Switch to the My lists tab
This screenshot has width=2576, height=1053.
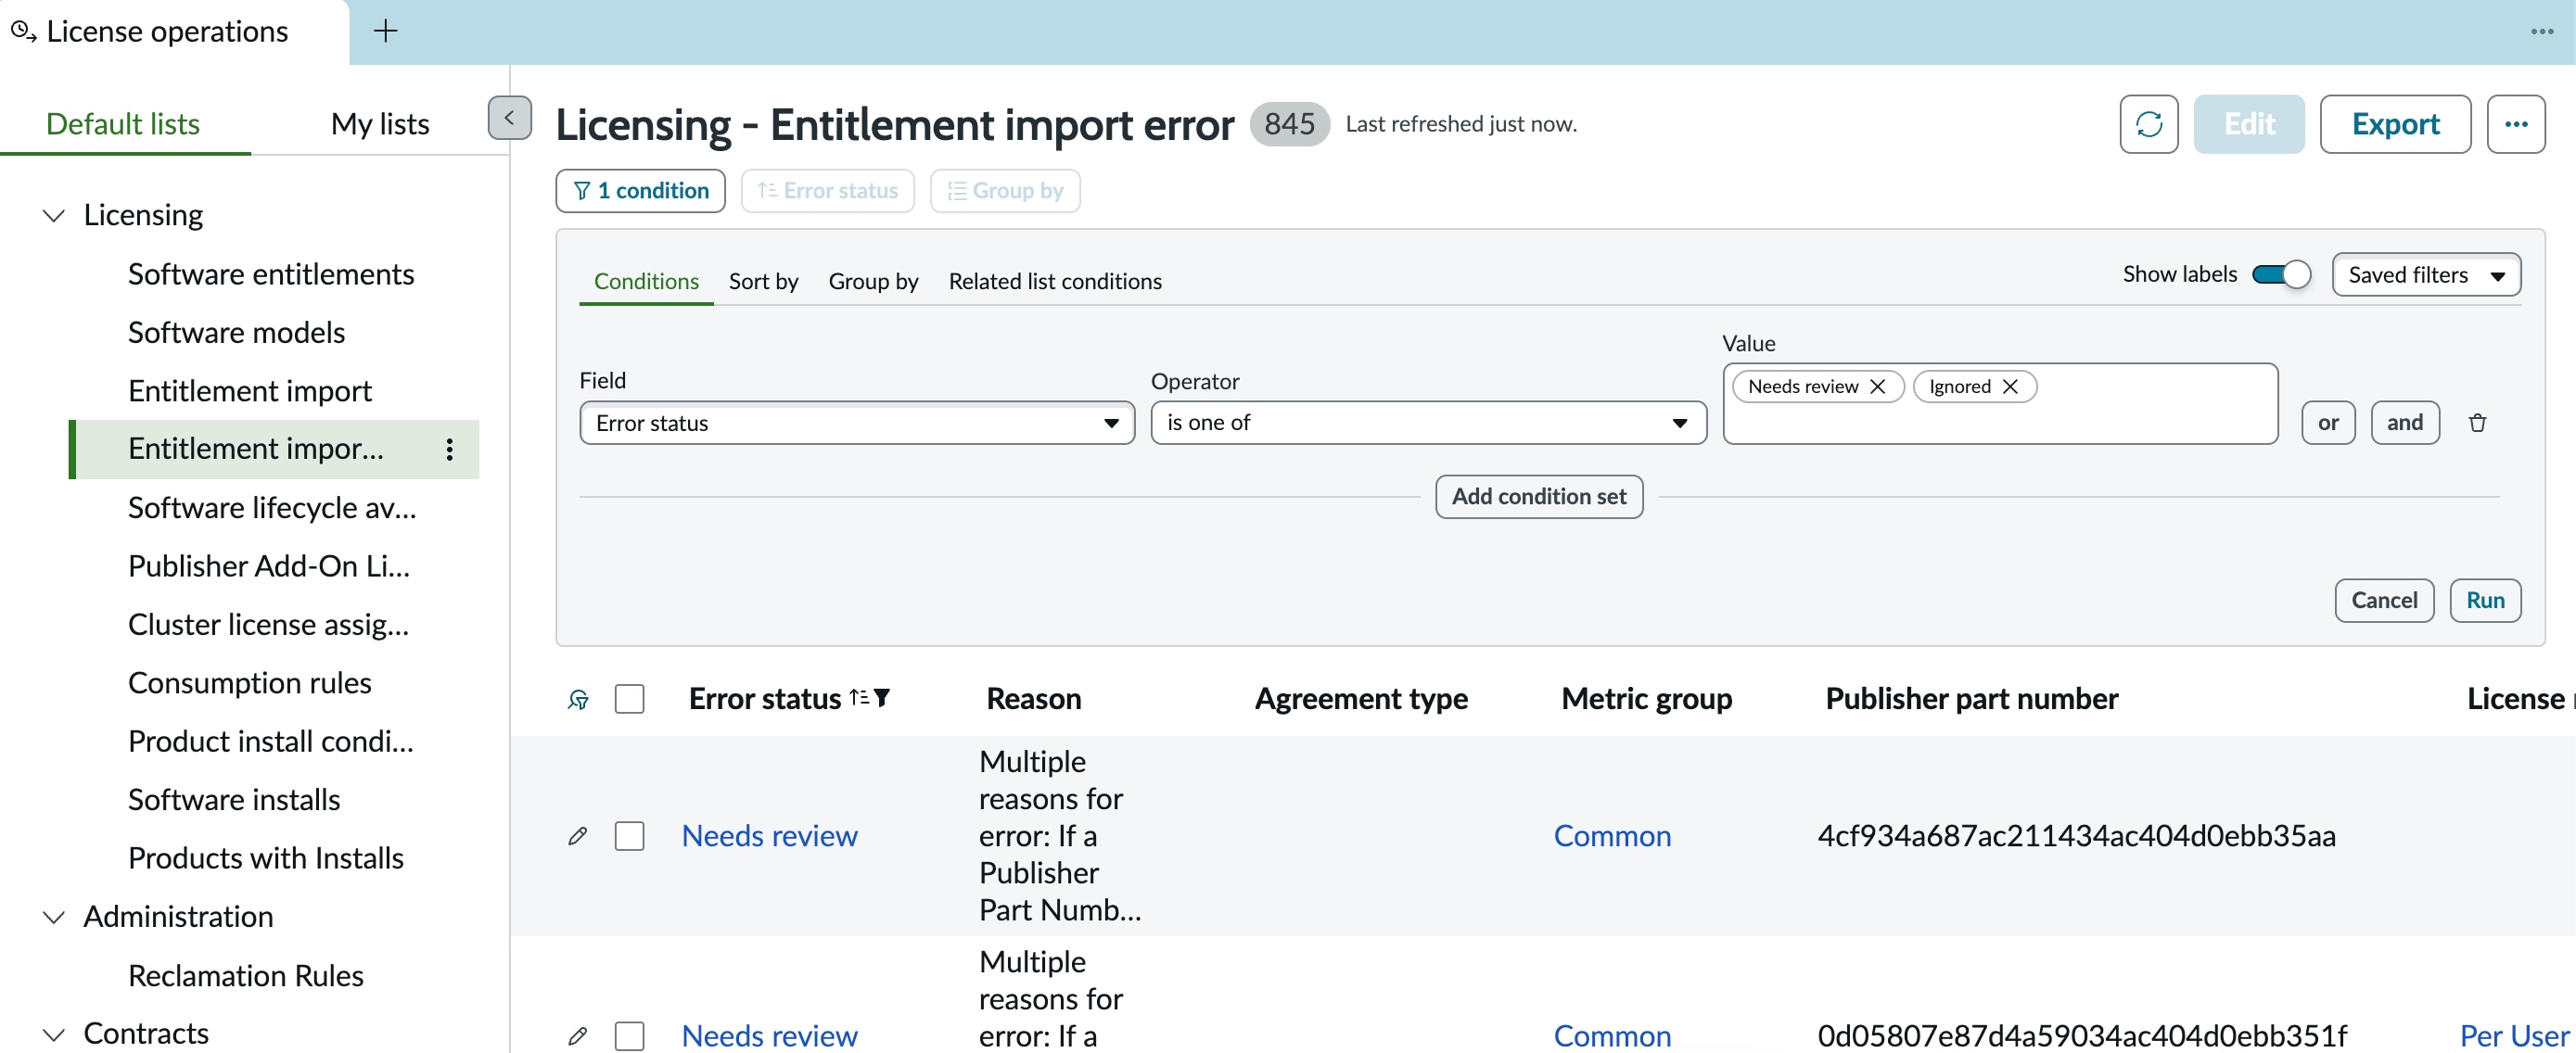tap(380, 124)
